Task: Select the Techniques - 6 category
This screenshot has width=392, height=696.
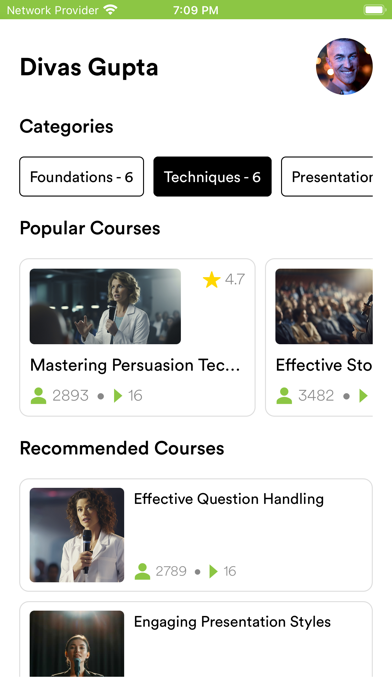Action: click(212, 177)
